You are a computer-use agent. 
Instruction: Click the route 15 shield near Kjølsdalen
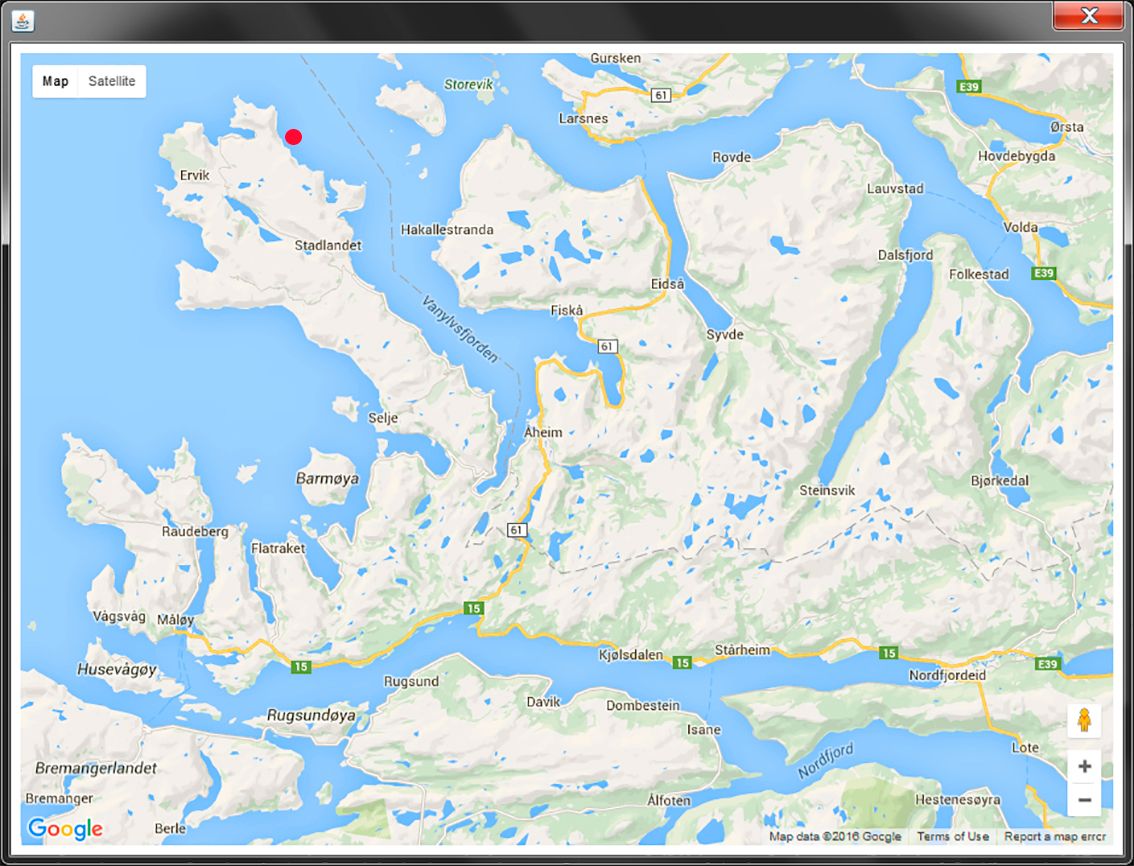pos(681,661)
